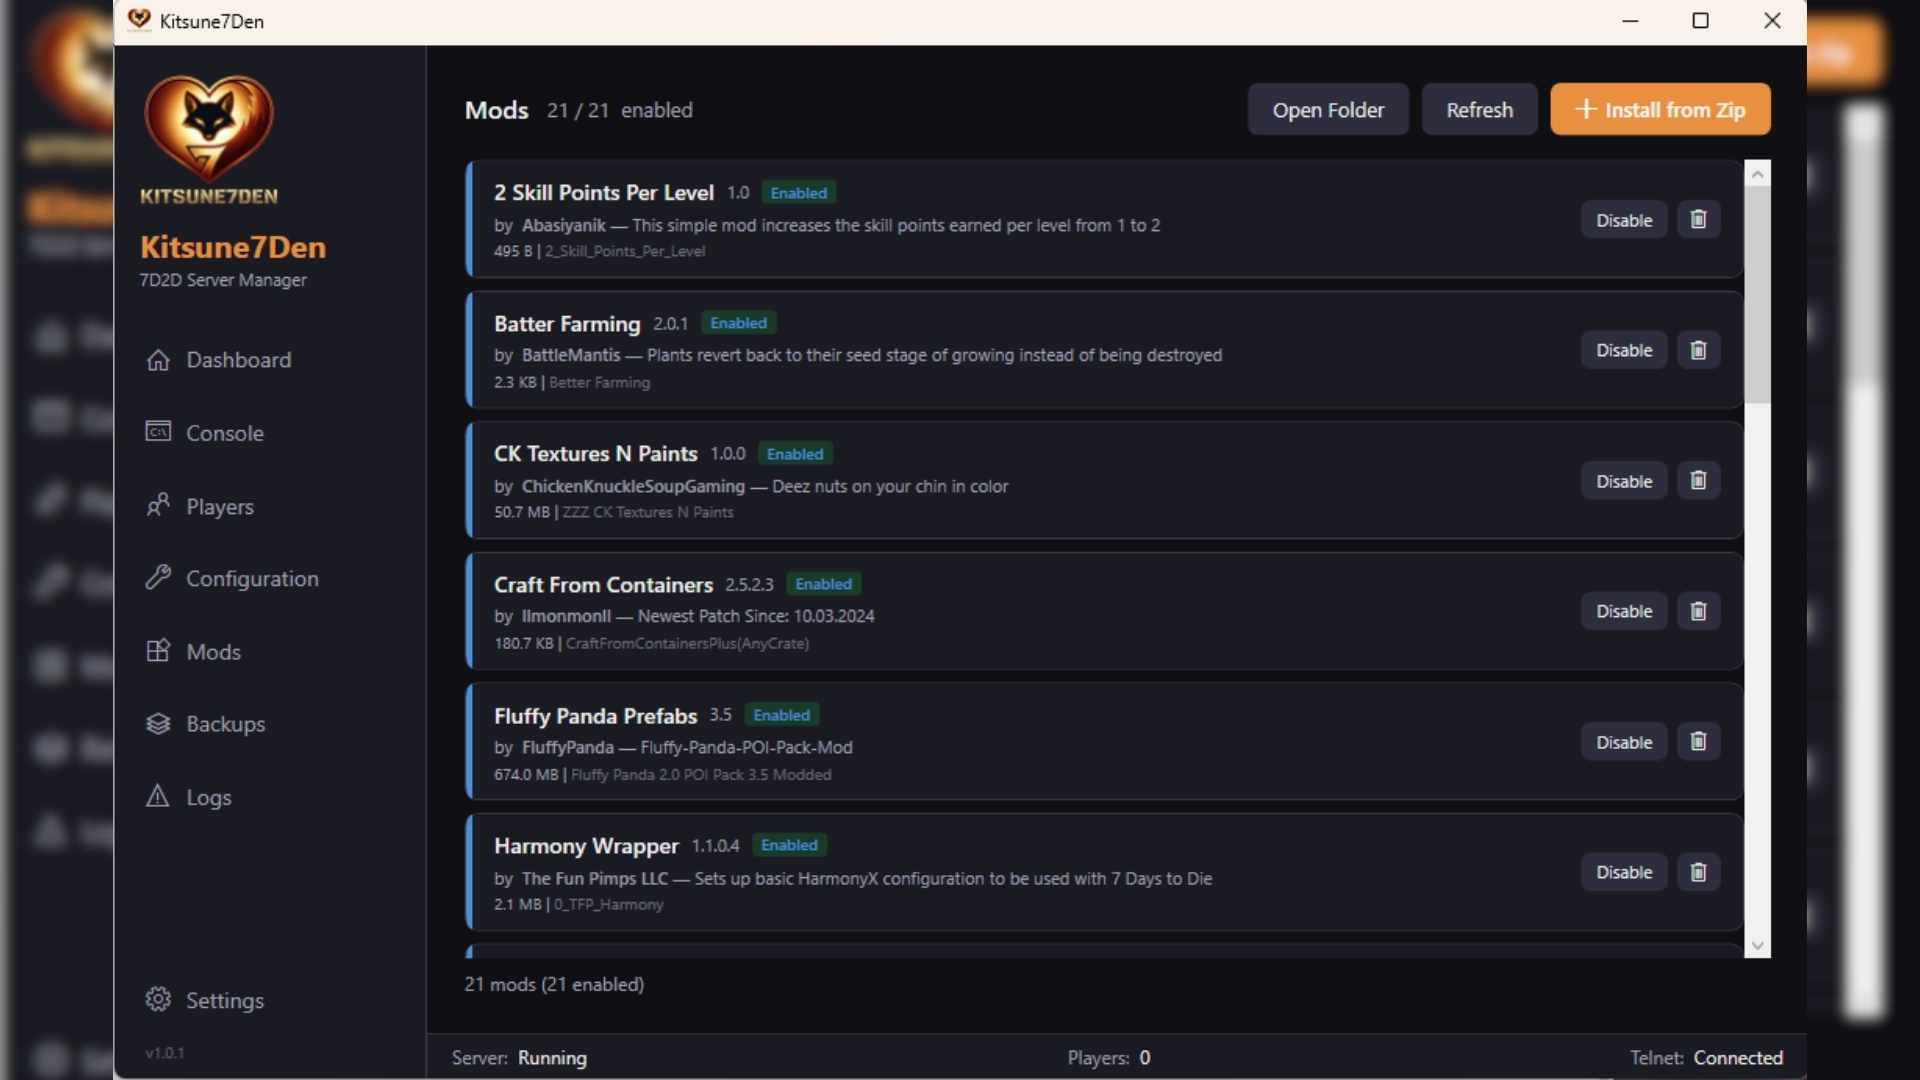Refresh the mods list
Screen dimensions: 1920x1080
coord(1478,110)
